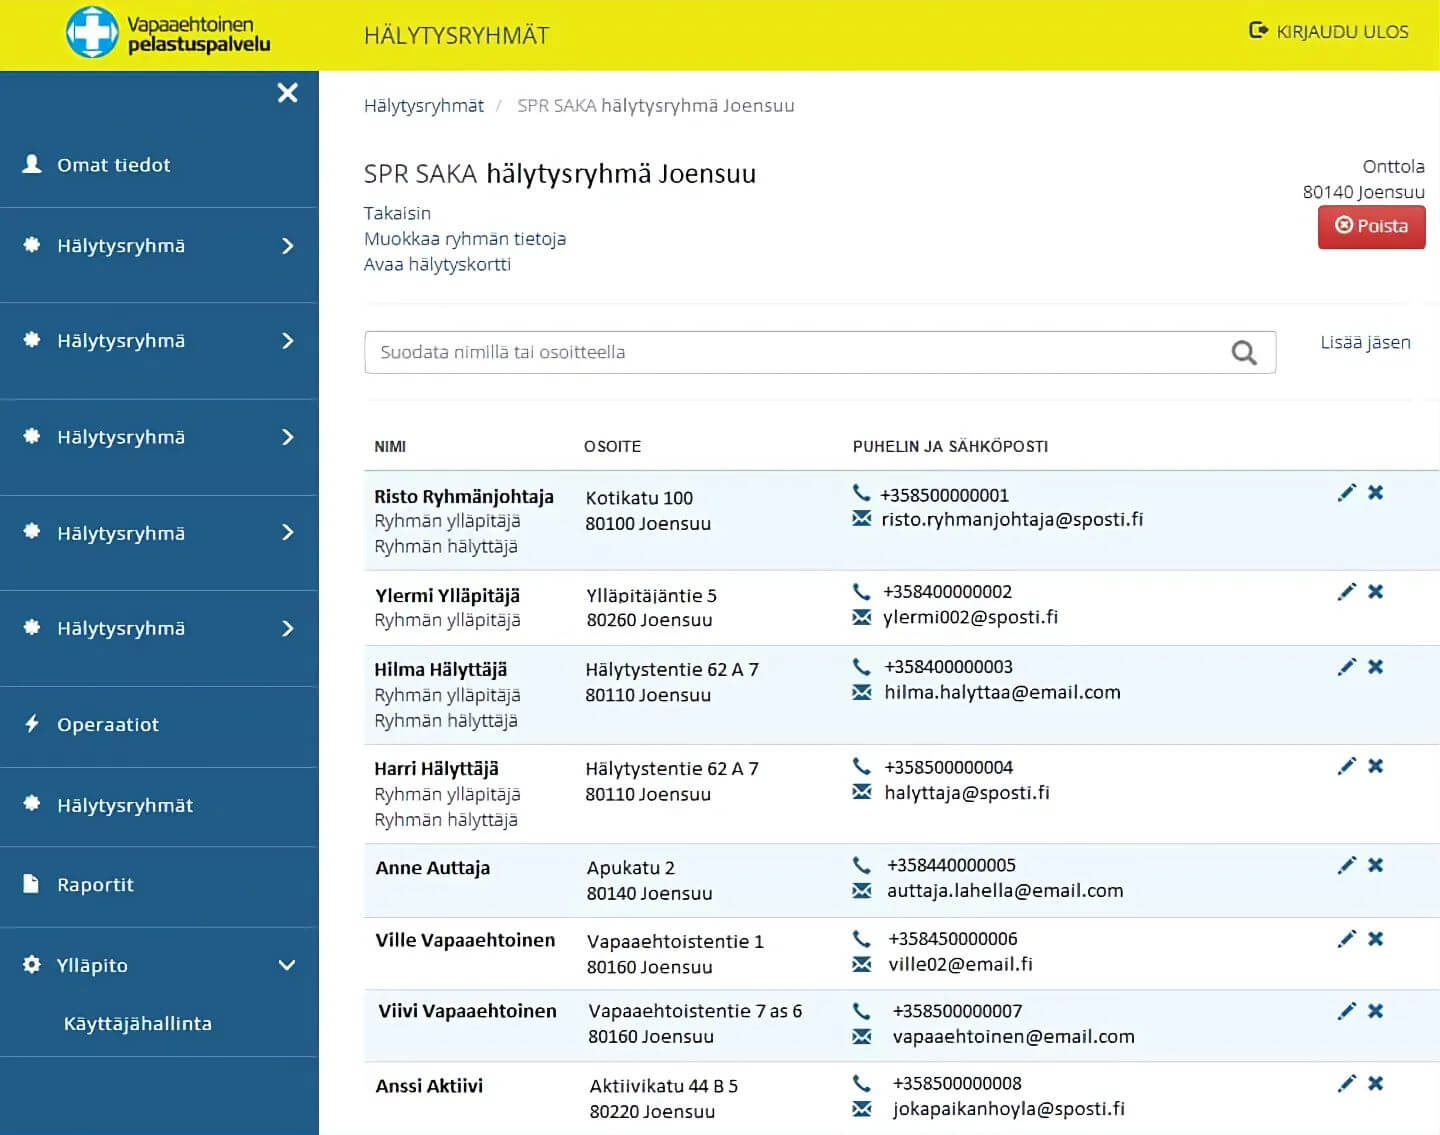1440x1135 pixels.
Task: Open Raportit from the sidebar
Action: click(95, 885)
